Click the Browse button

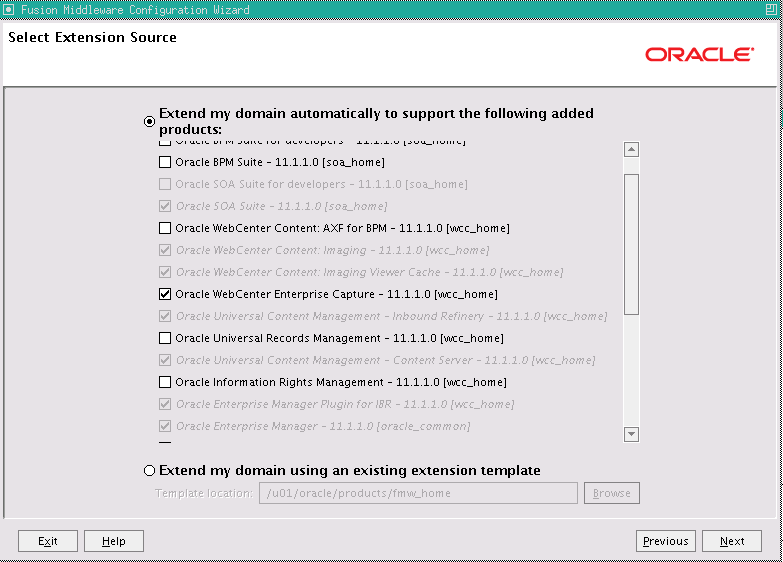coord(612,493)
